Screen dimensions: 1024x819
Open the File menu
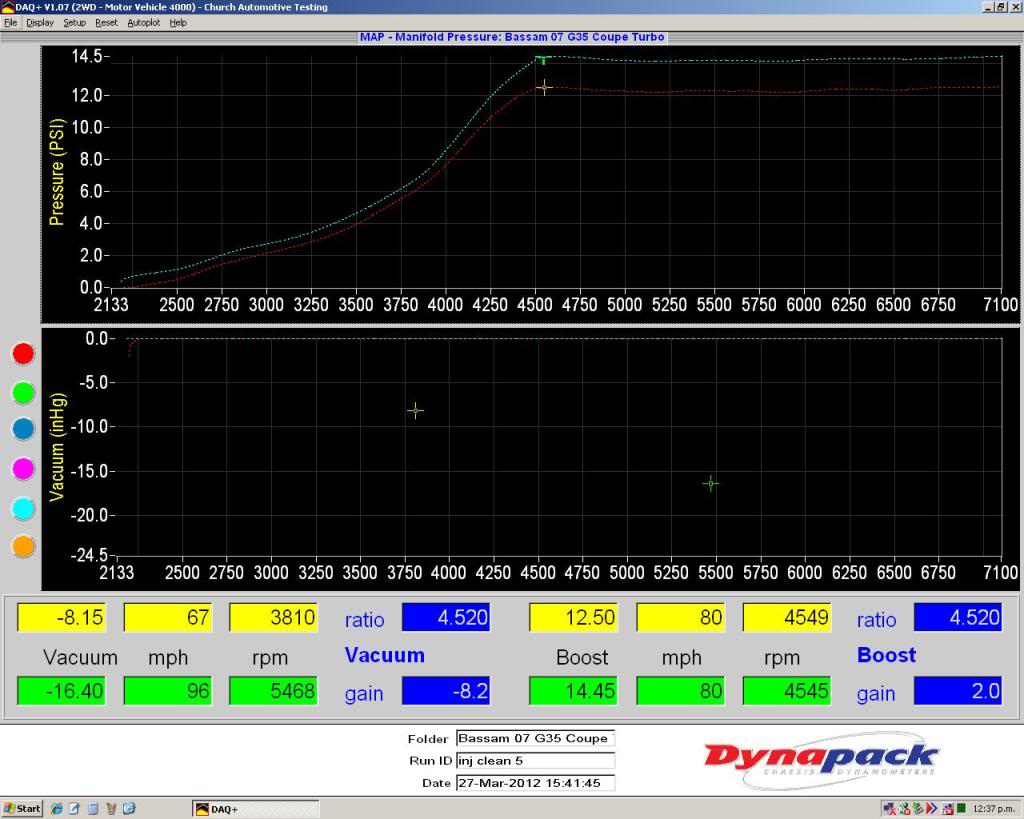(10, 22)
